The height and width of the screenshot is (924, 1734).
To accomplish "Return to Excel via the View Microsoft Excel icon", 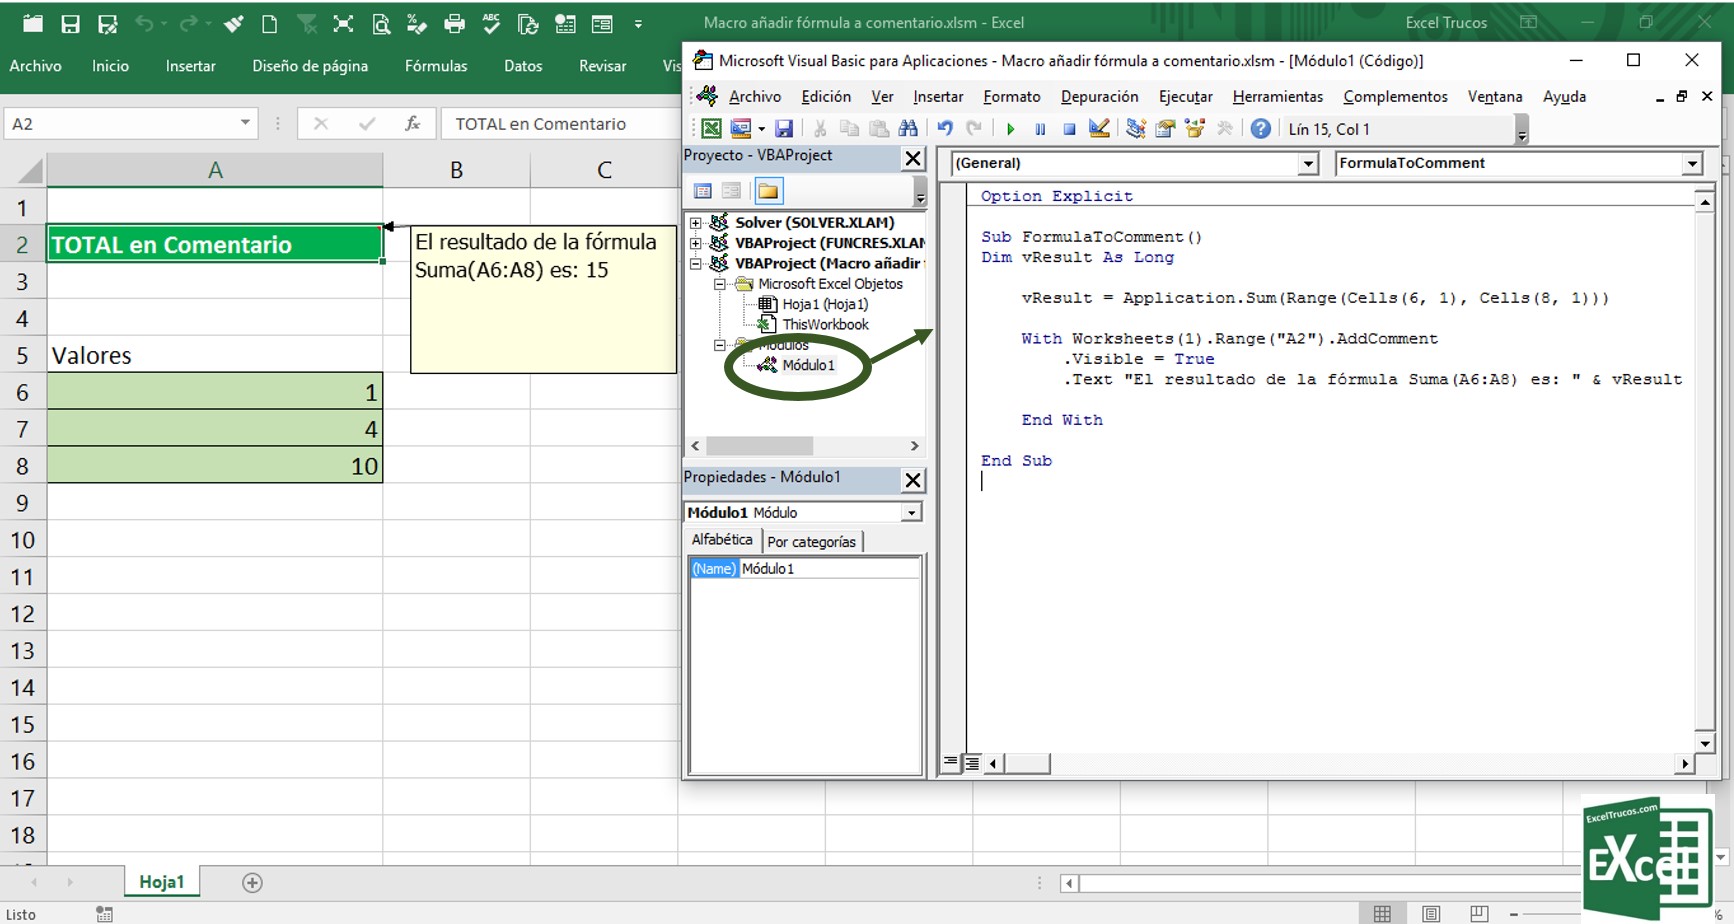I will click(711, 129).
